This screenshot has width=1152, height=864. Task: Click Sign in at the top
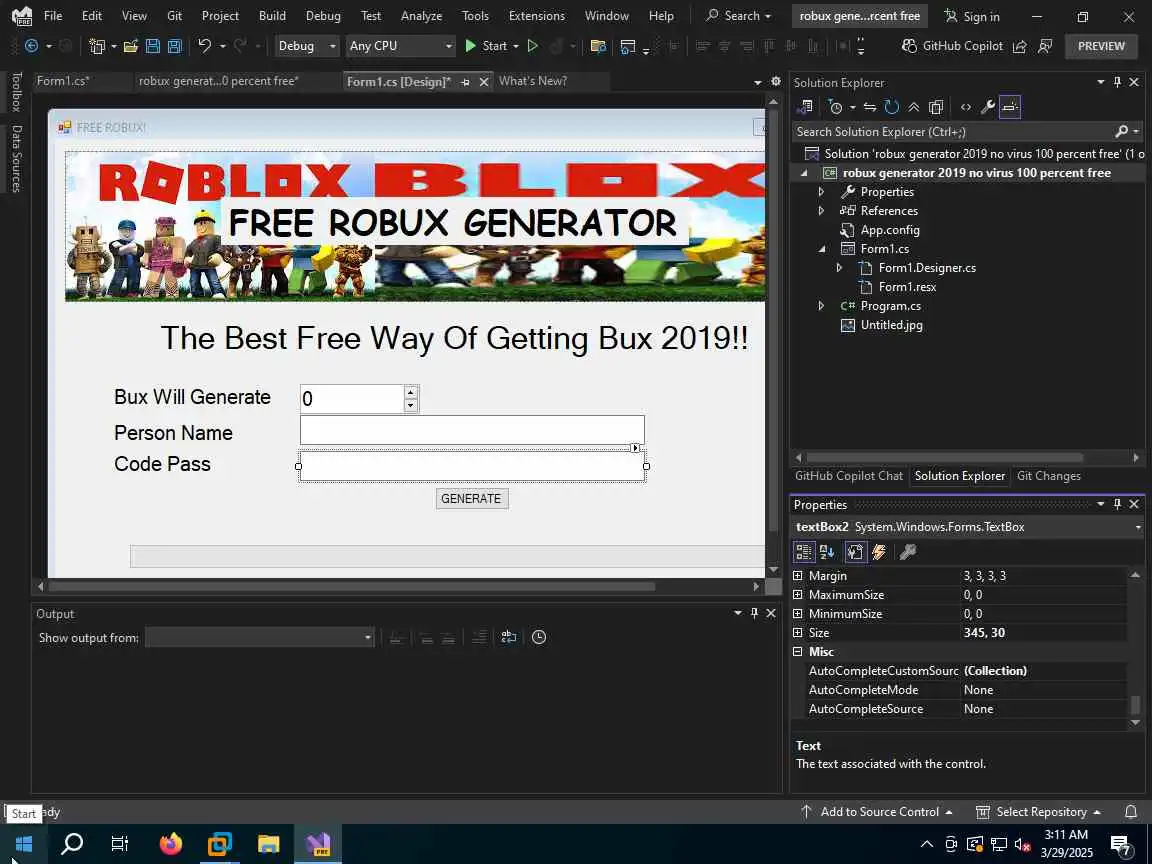click(x=972, y=16)
